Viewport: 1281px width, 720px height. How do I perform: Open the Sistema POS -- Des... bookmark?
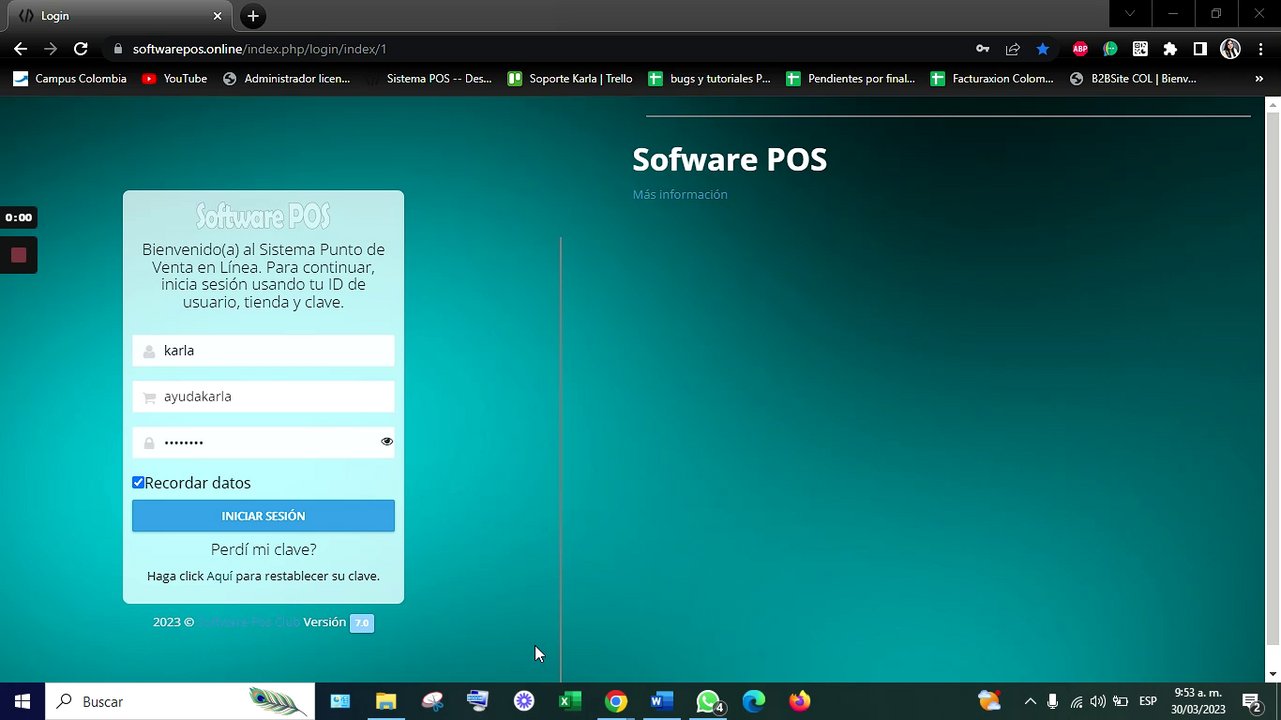(x=429, y=78)
